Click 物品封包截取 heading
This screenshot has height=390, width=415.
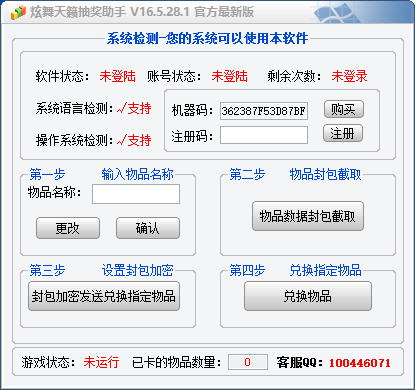tap(325, 174)
